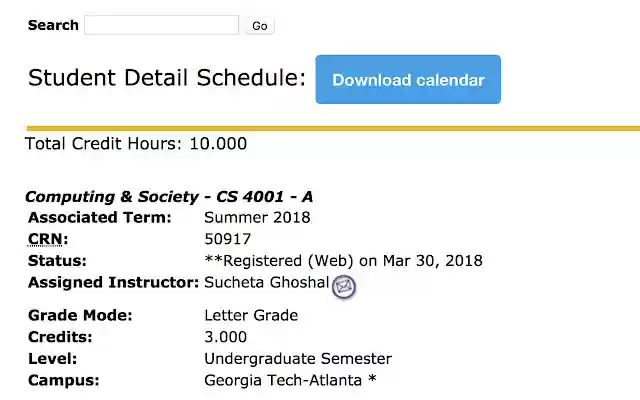This screenshot has height=400, width=640.
Task: Click the Registered (Web) status text
Action: (x=343, y=261)
